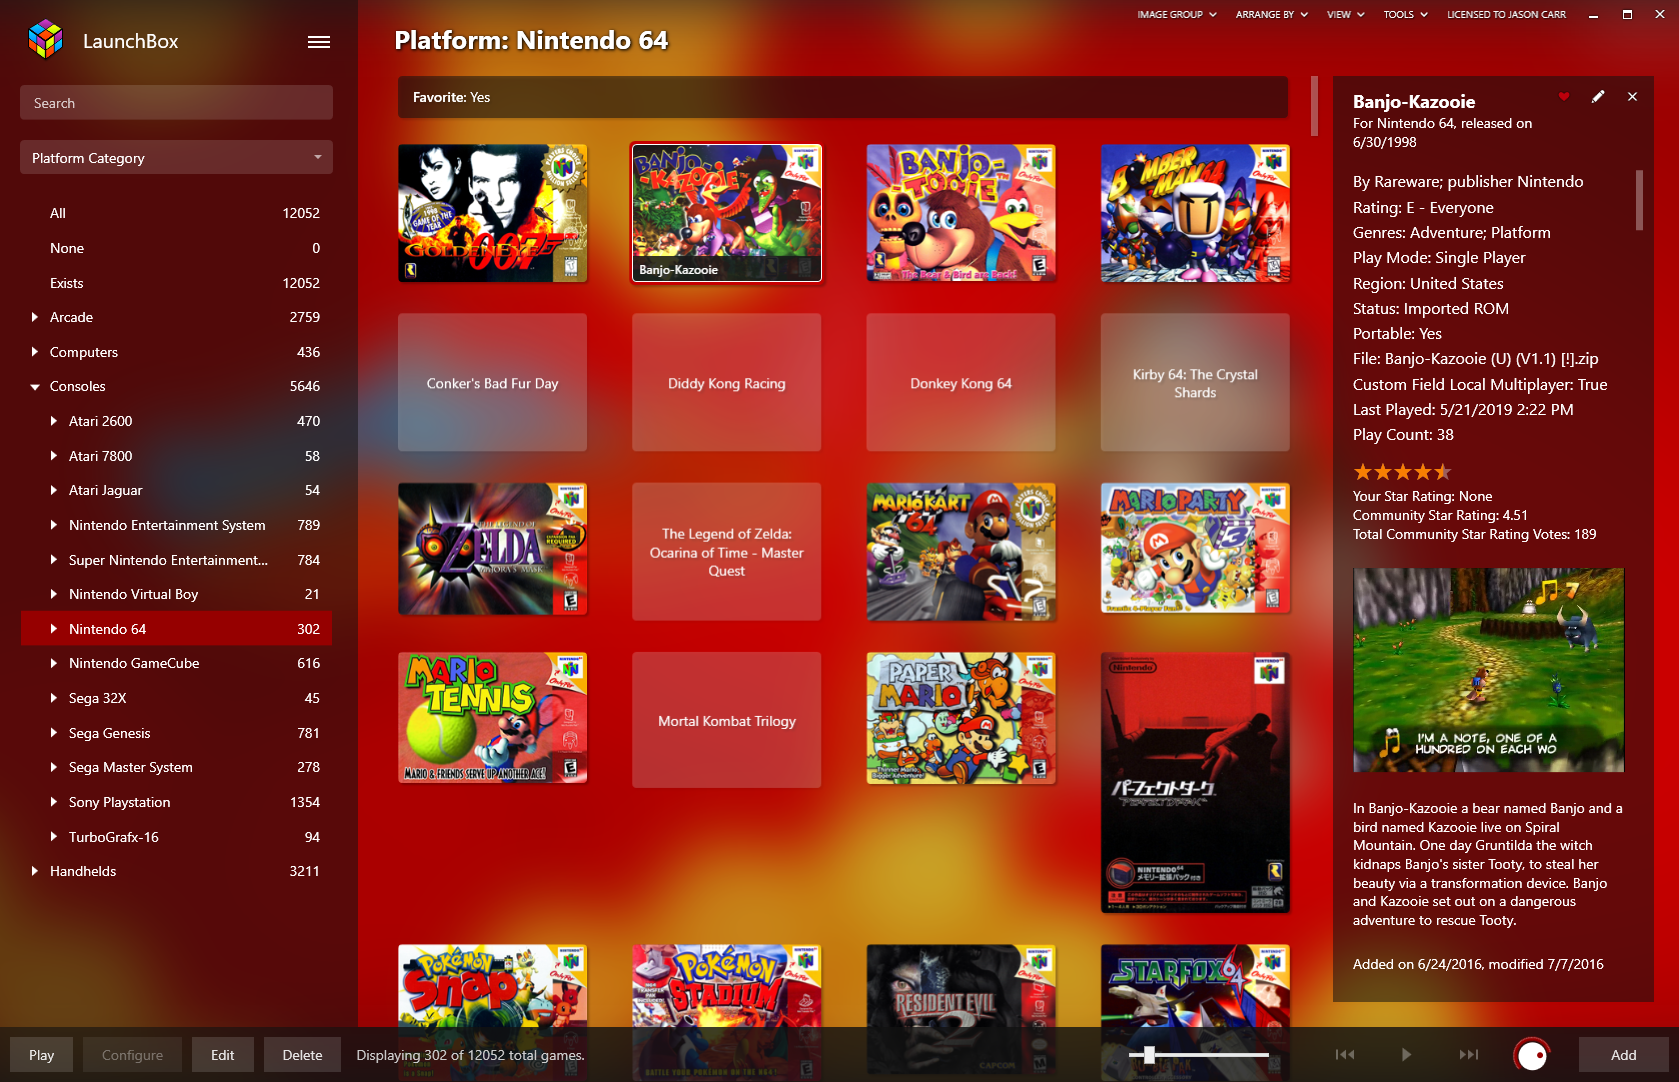The width and height of the screenshot is (1679, 1082).
Task: Click the Add button
Action: (1624, 1054)
